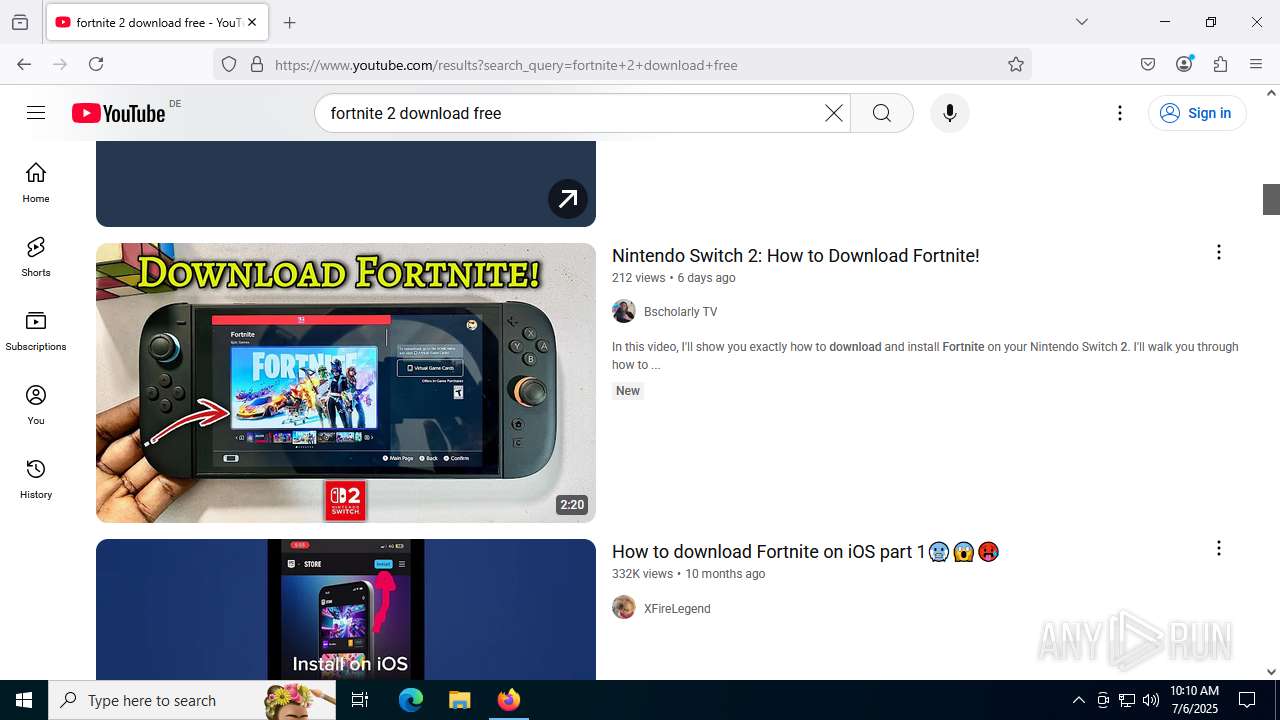Open Shorts from the sidebar

click(36, 257)
